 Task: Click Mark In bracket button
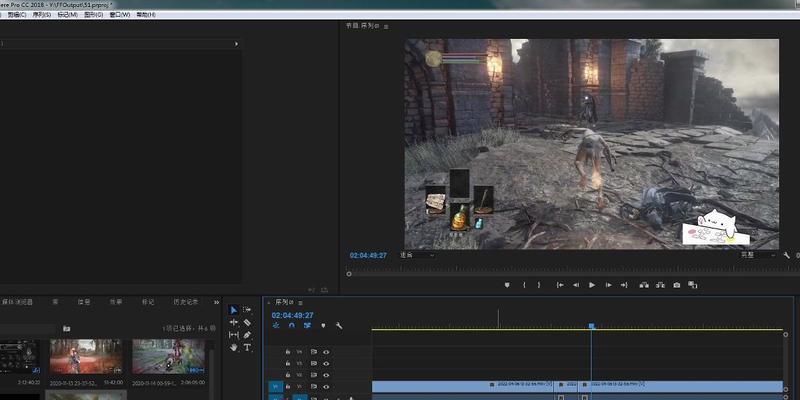(524, 285)
